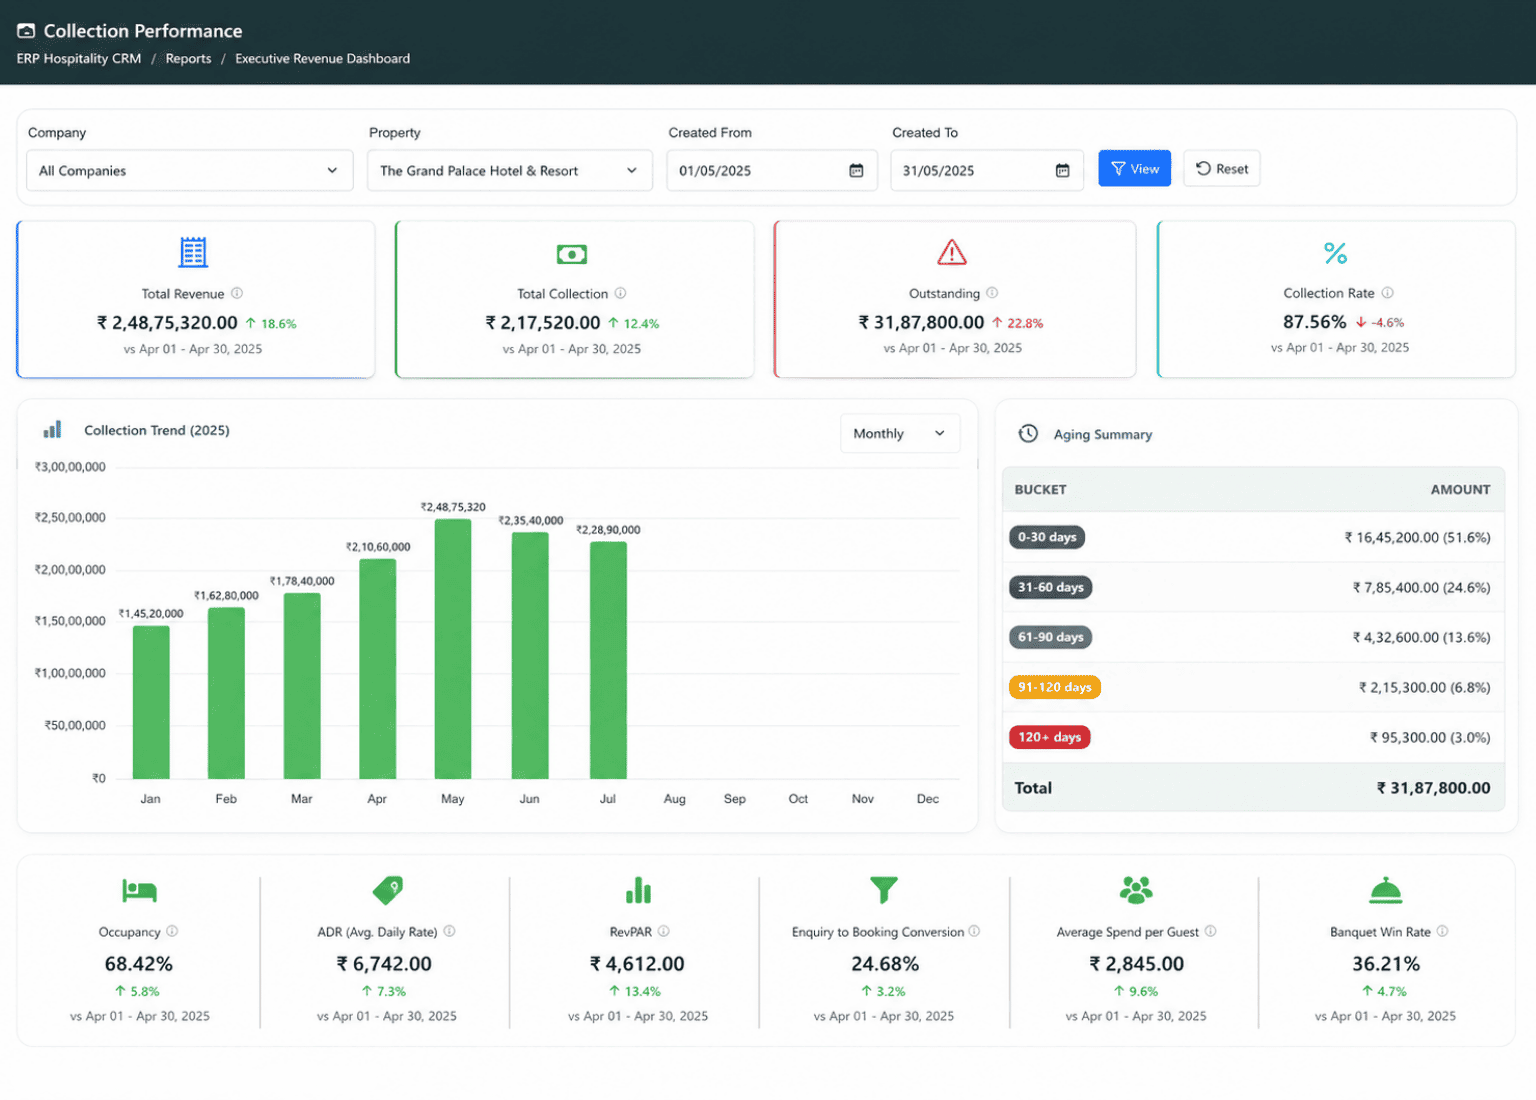Open the Monthly period dropdown
1536x1100 pixels.
point(900,433)
